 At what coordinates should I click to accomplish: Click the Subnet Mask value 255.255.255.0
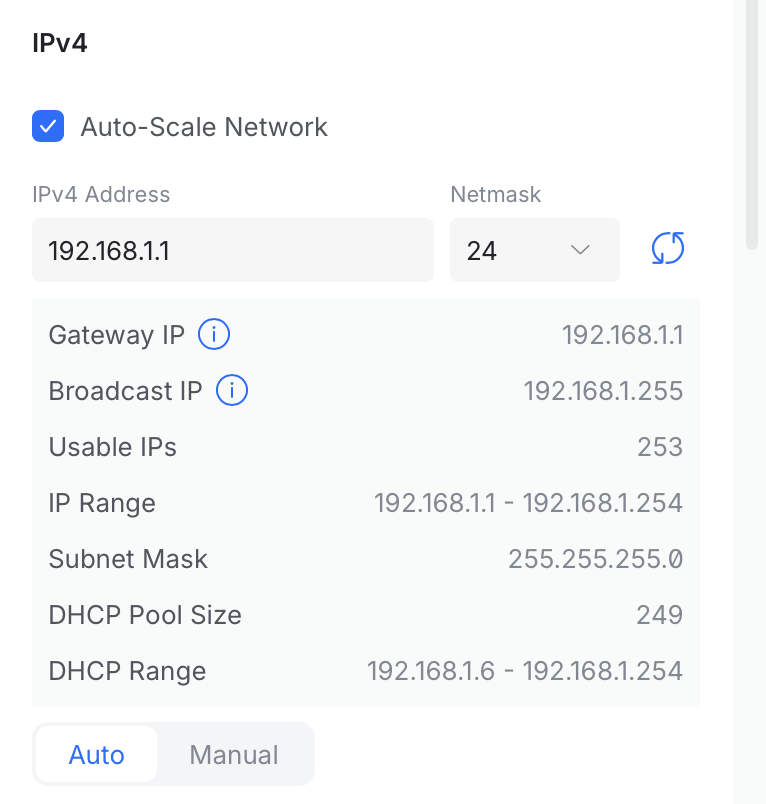point(595,558)
